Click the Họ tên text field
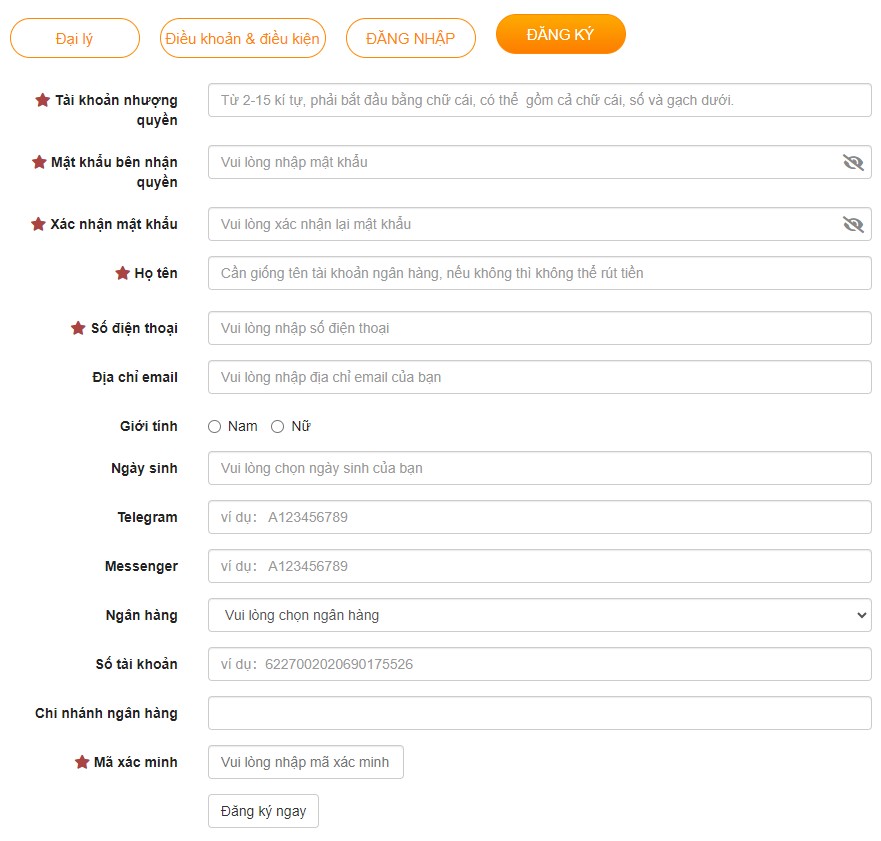 pyautogui.click(x=539, y=273)
